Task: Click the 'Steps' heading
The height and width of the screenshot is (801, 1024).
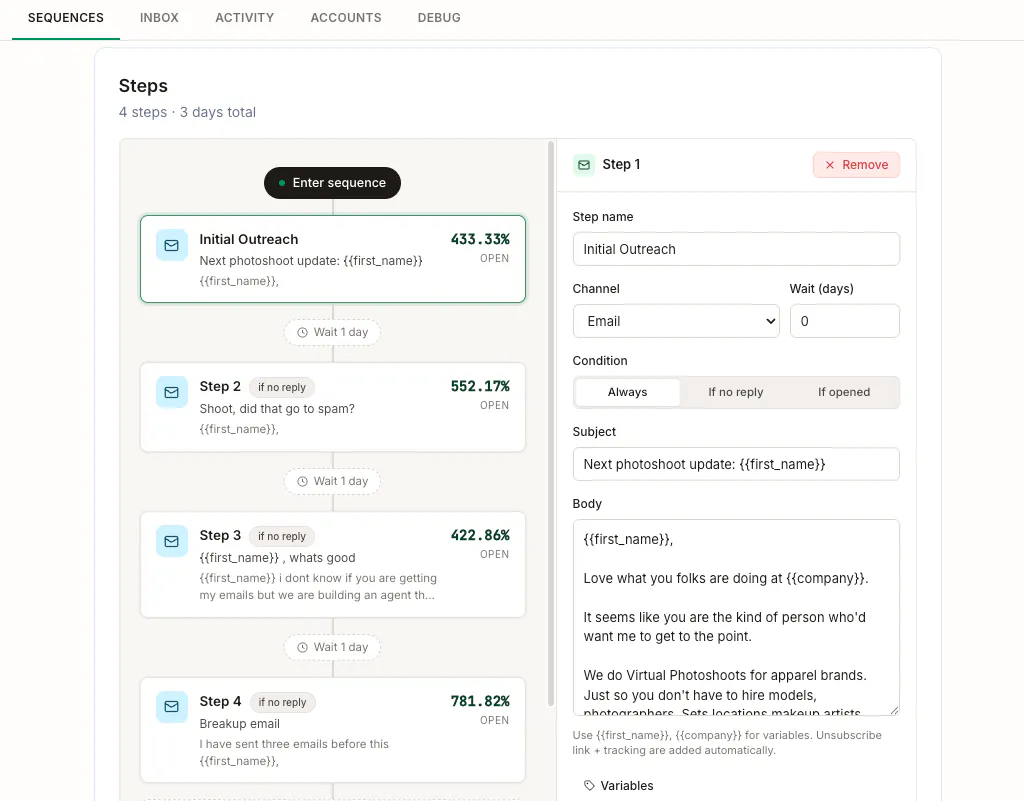Action: pos(143,86)
